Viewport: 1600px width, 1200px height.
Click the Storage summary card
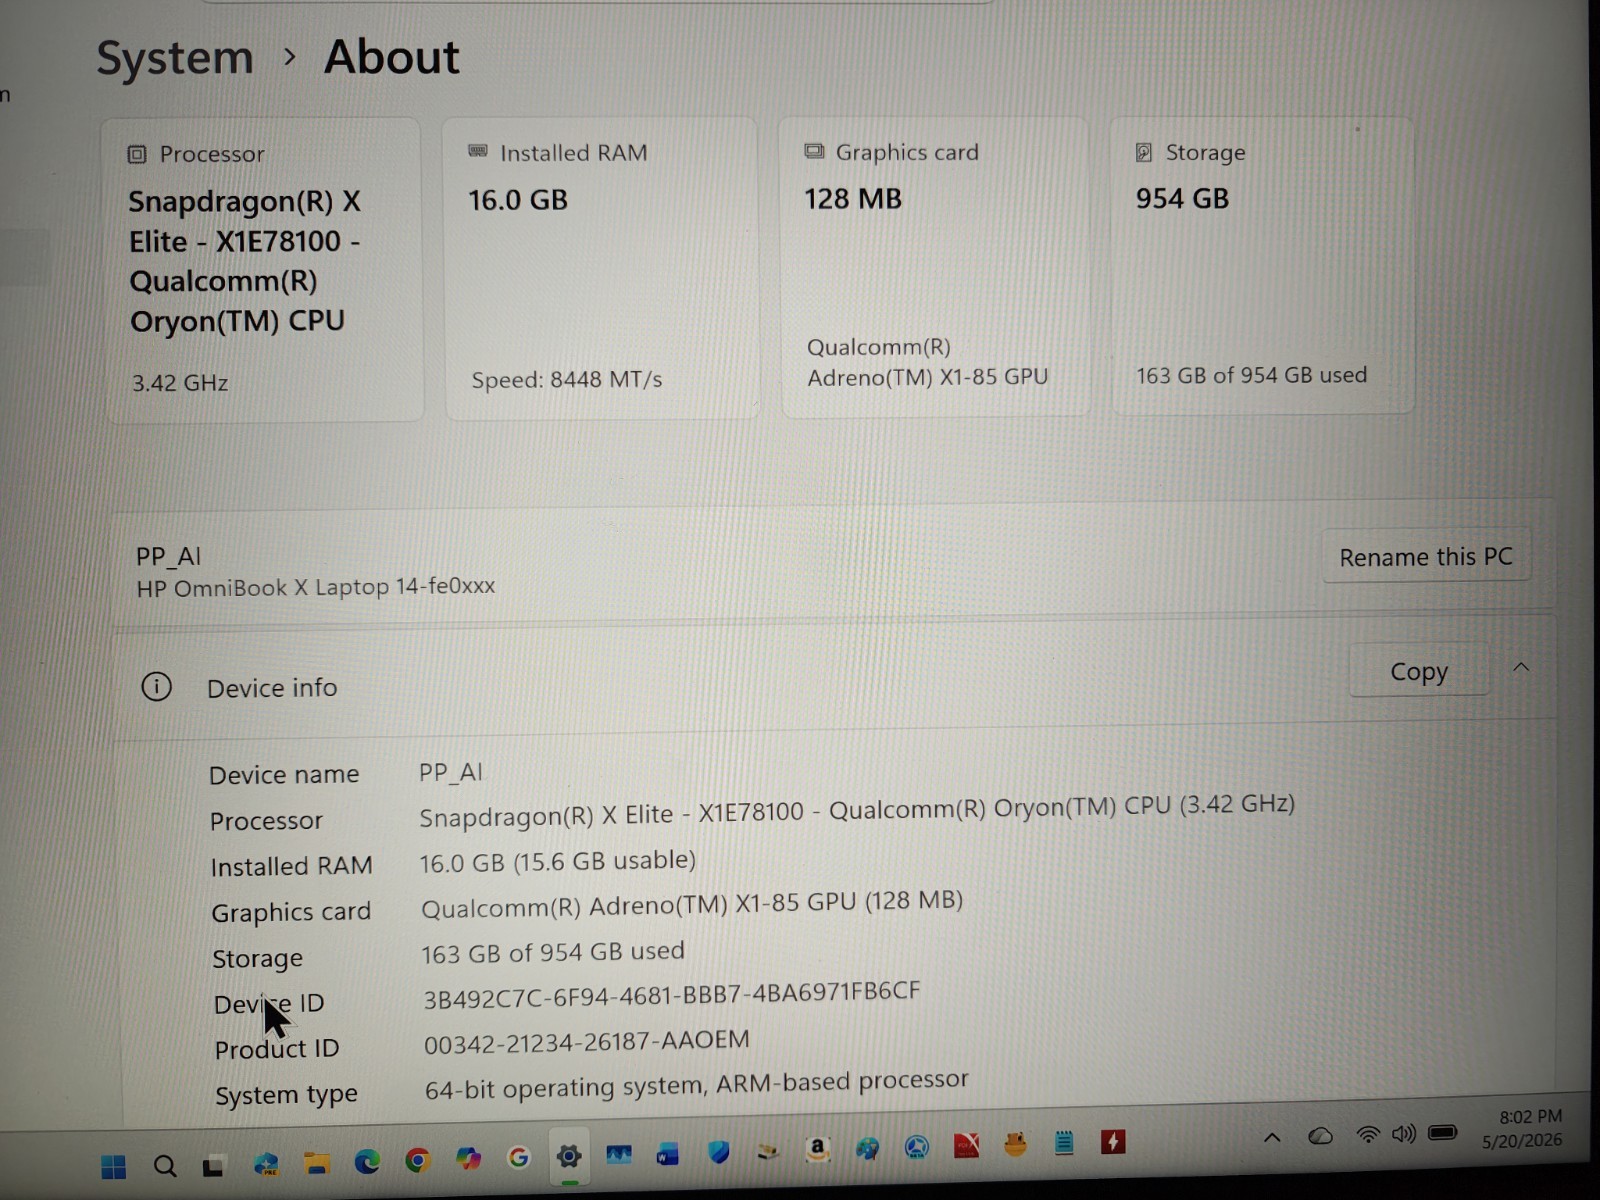pyautogui.click(x=1263, y=264)
